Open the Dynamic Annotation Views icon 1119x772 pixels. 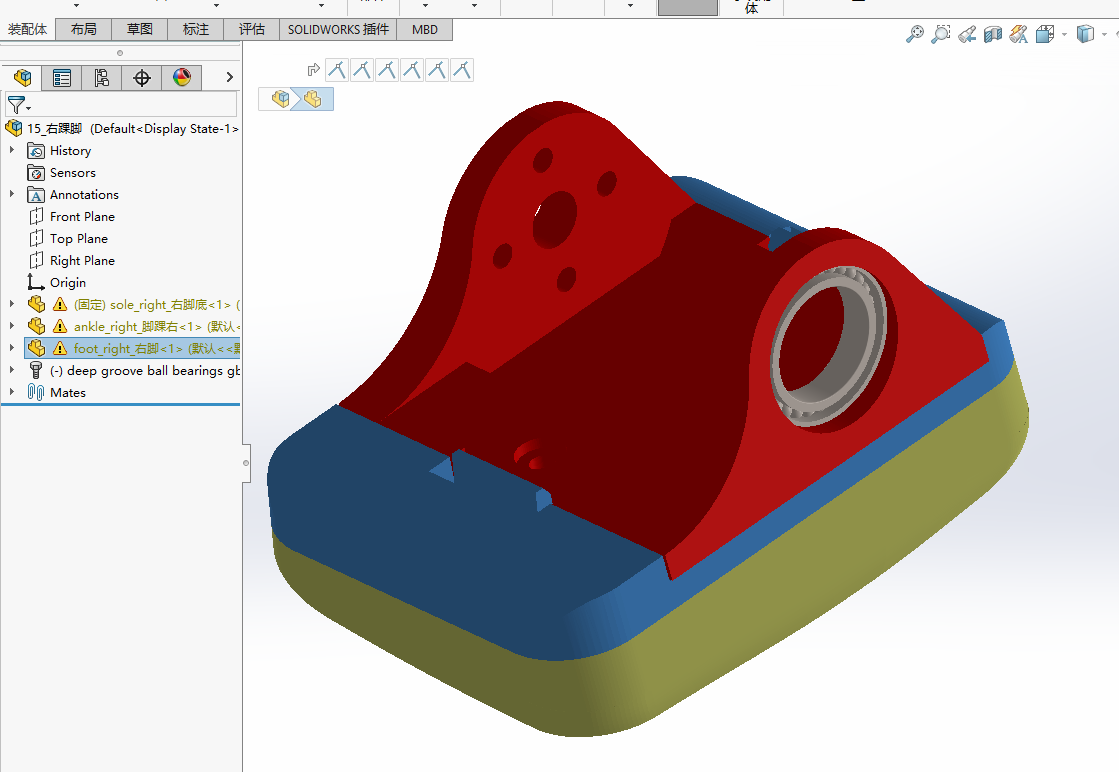coord(1018,34)
